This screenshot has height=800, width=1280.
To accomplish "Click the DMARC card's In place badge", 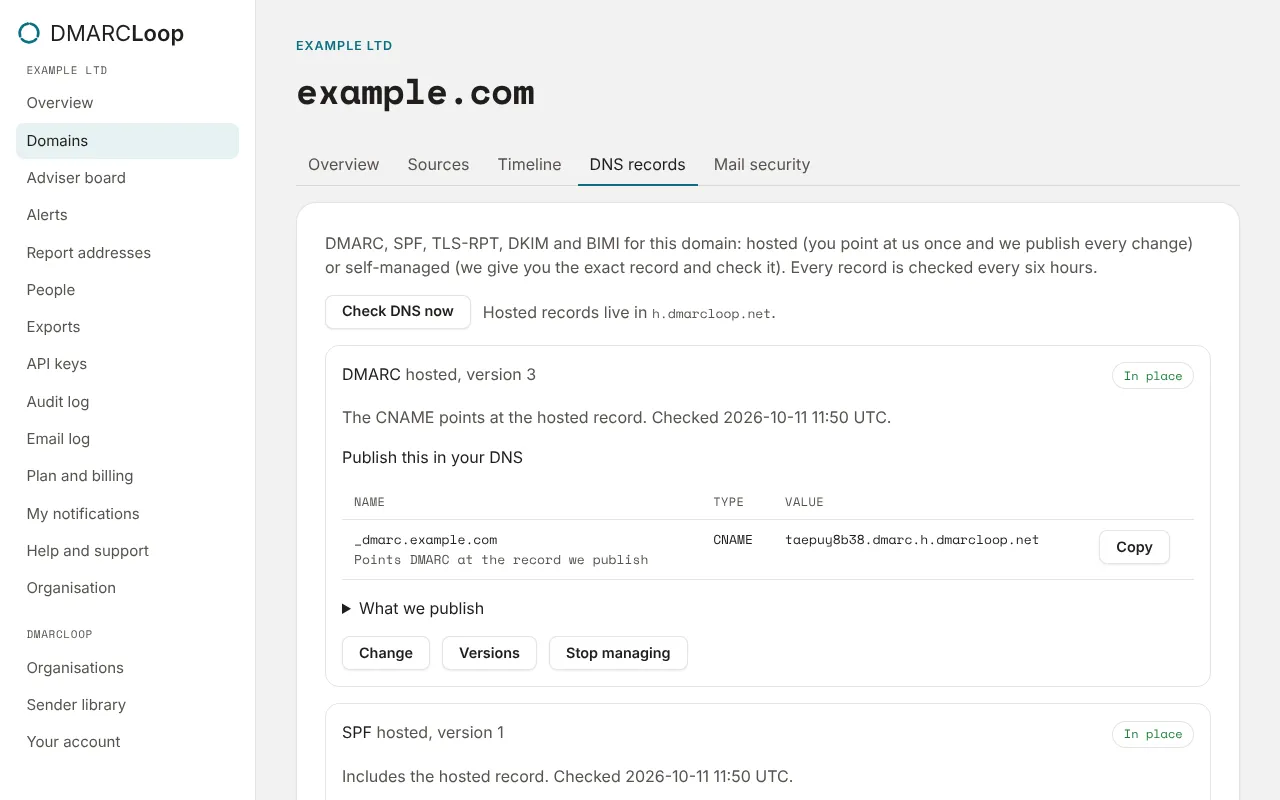I will click(1153, 376).
